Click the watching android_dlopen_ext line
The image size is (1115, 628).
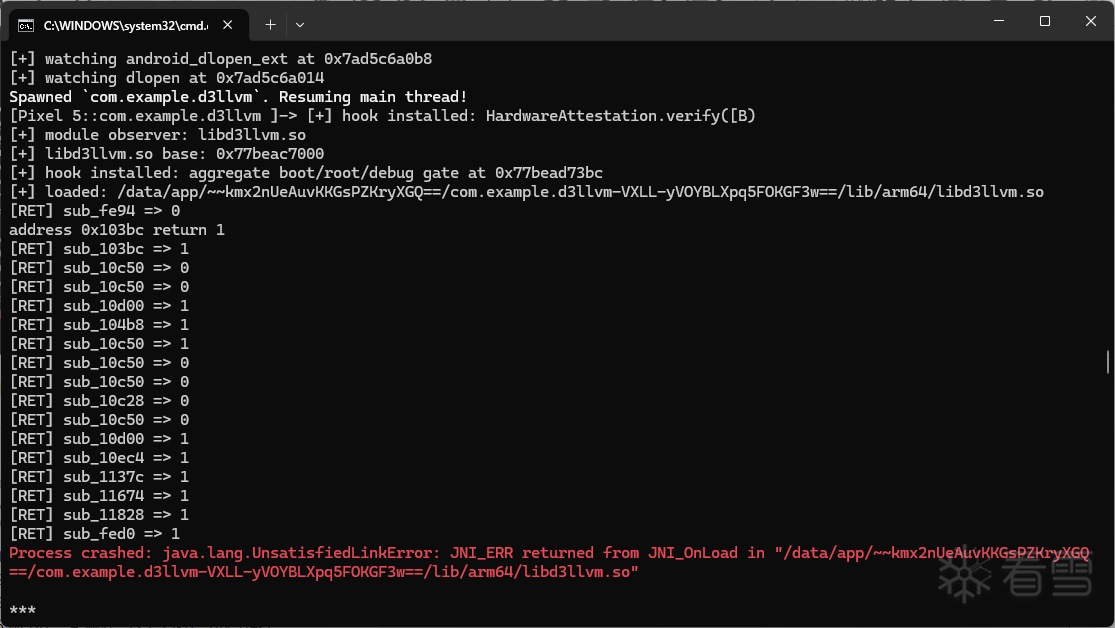coord(220,59)
